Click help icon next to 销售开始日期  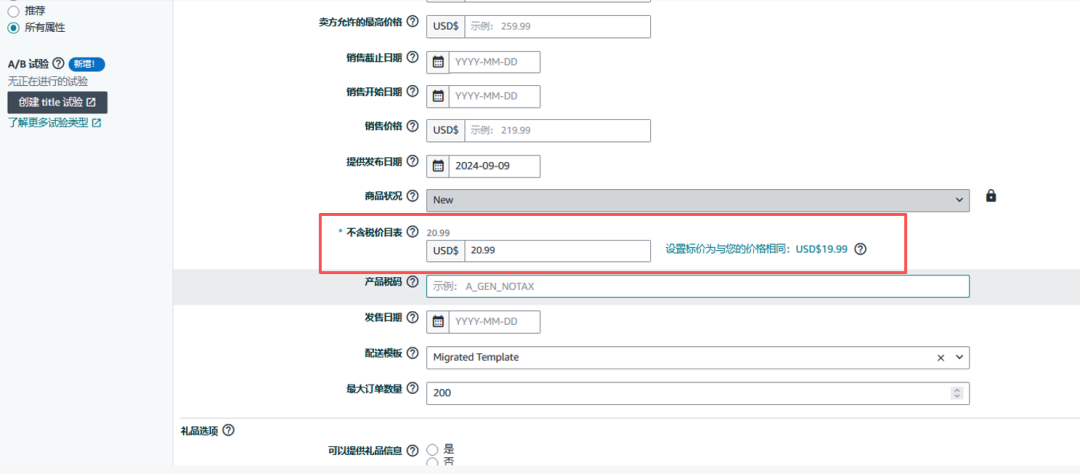click(x=413, y=91)
